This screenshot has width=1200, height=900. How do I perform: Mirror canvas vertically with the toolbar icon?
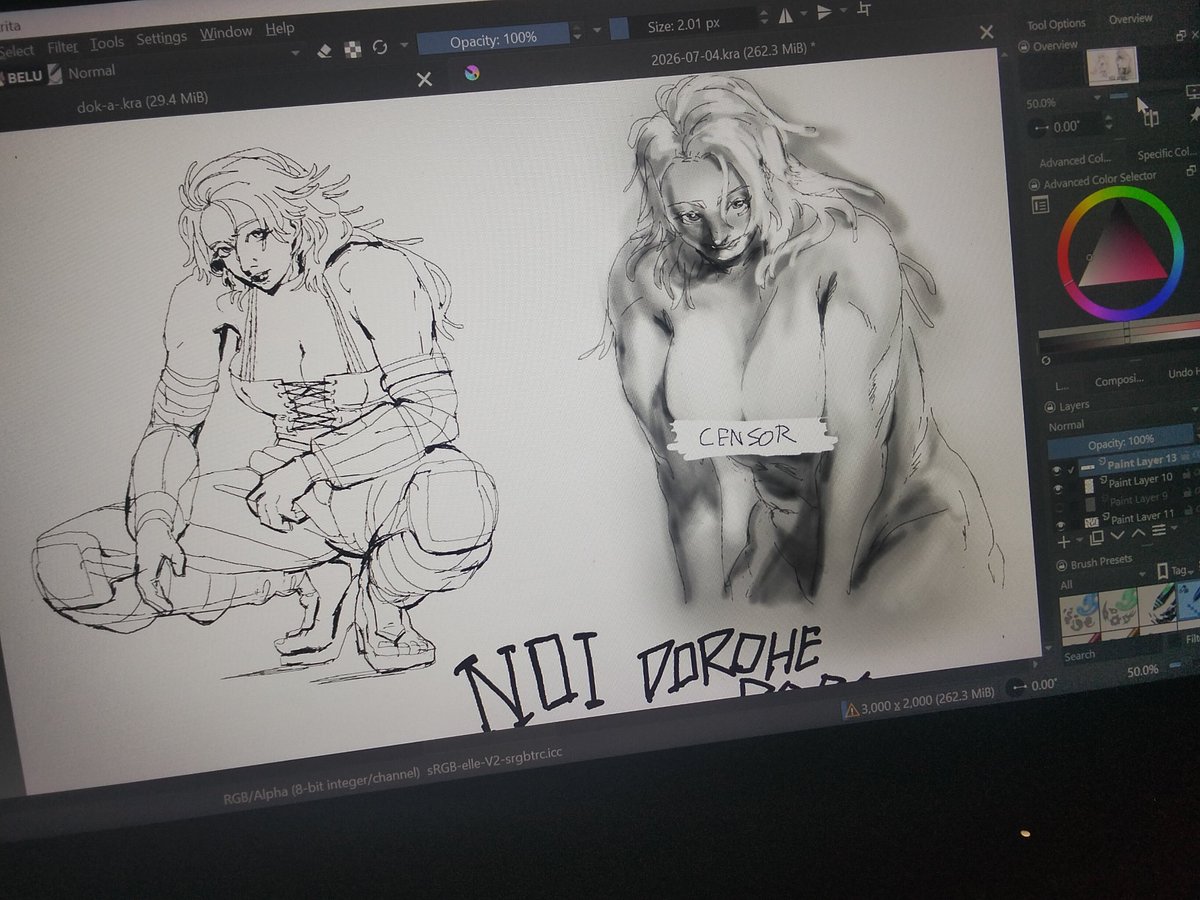coord(825,12)
